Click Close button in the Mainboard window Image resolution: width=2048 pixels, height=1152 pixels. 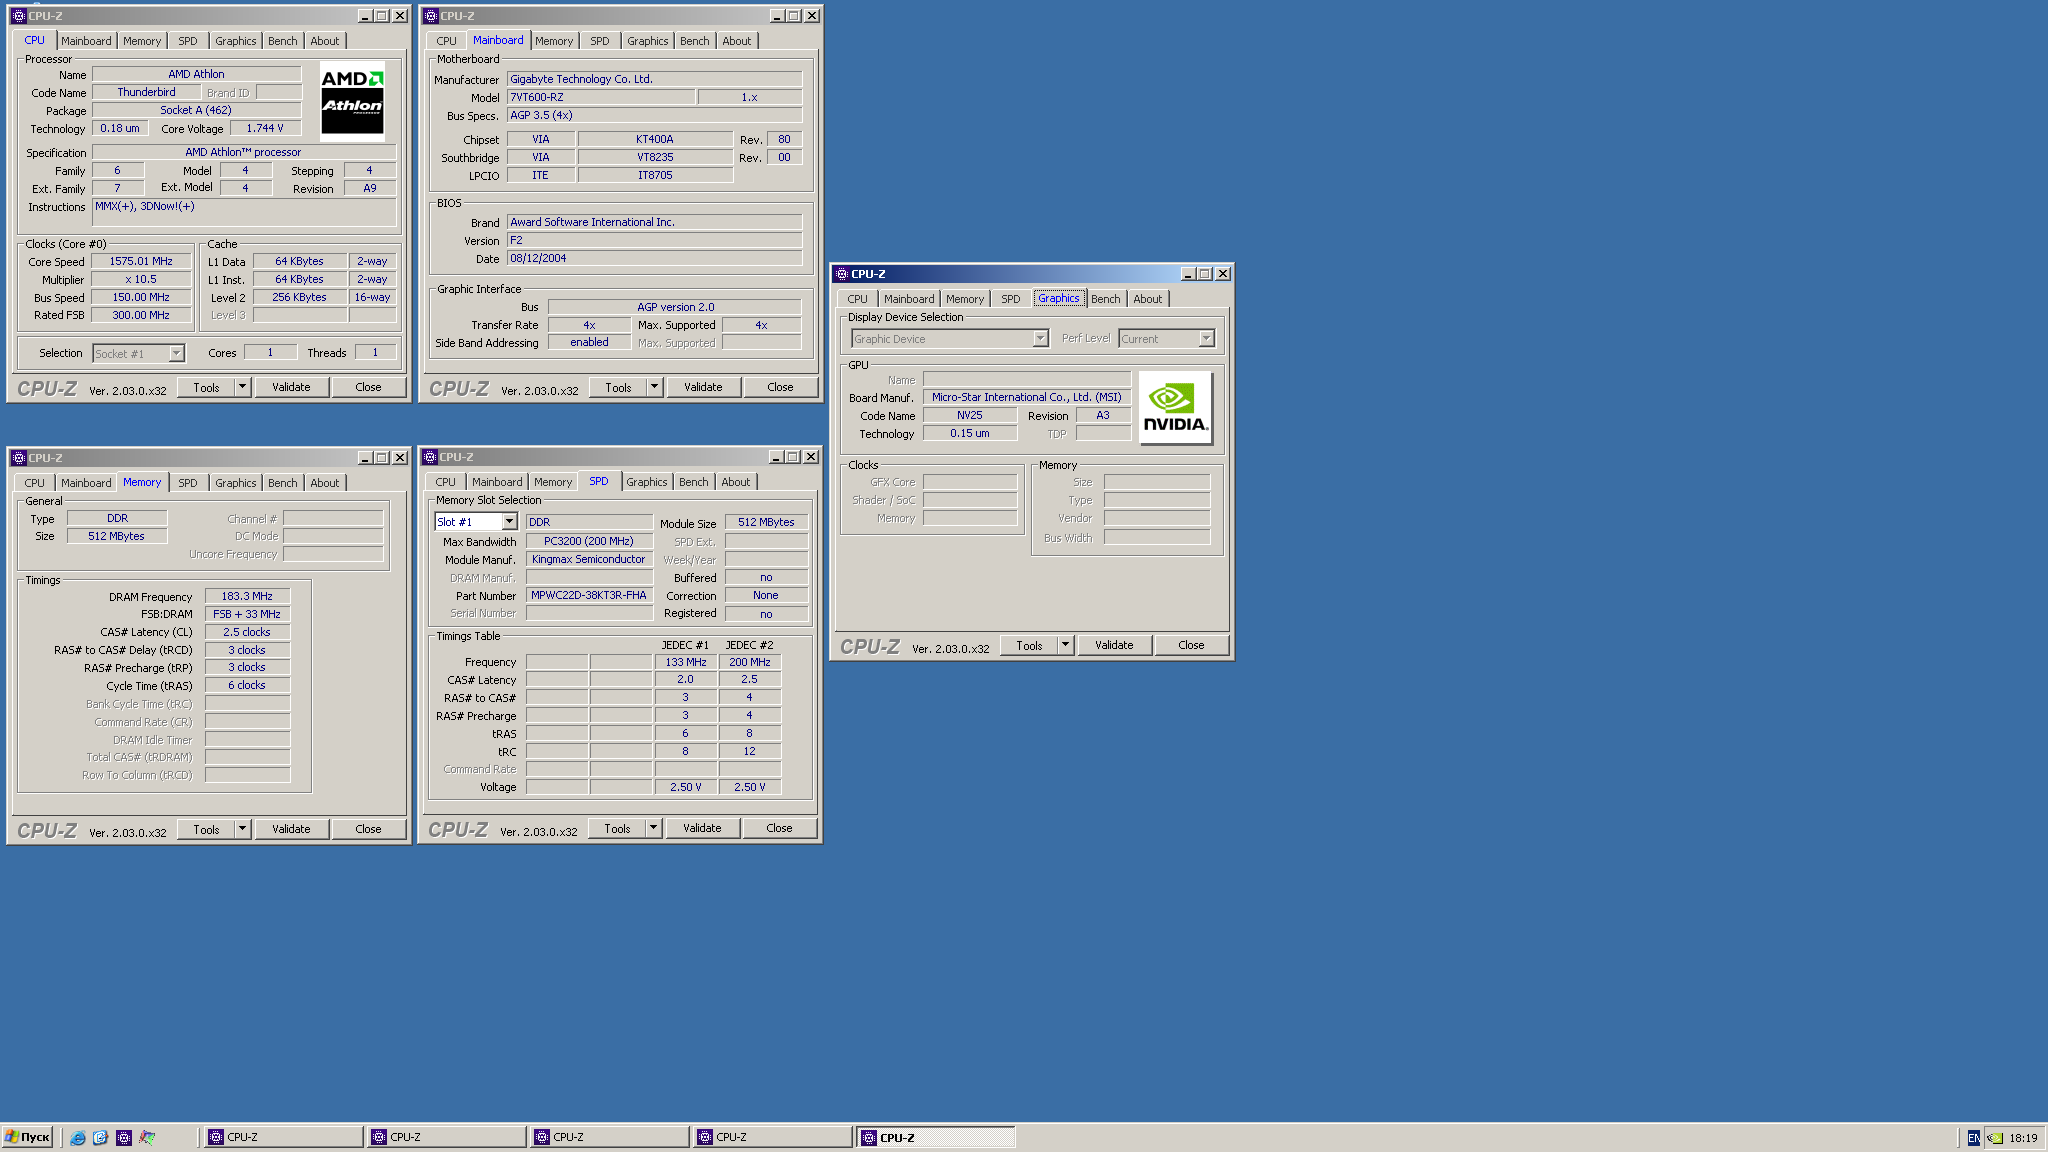[780, 387]
